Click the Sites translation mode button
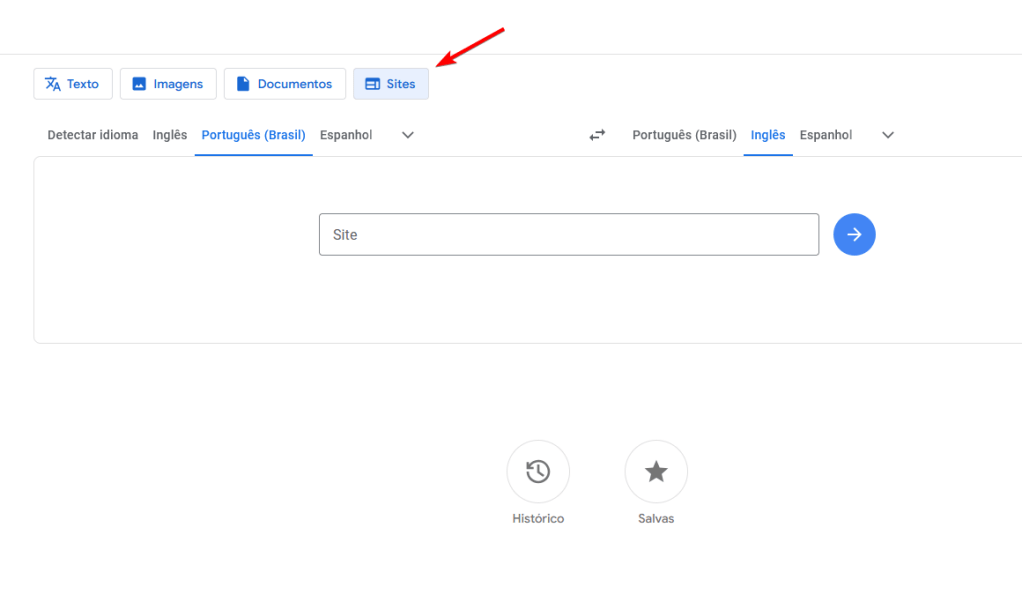1022x602 pixels. click(391, 84)
